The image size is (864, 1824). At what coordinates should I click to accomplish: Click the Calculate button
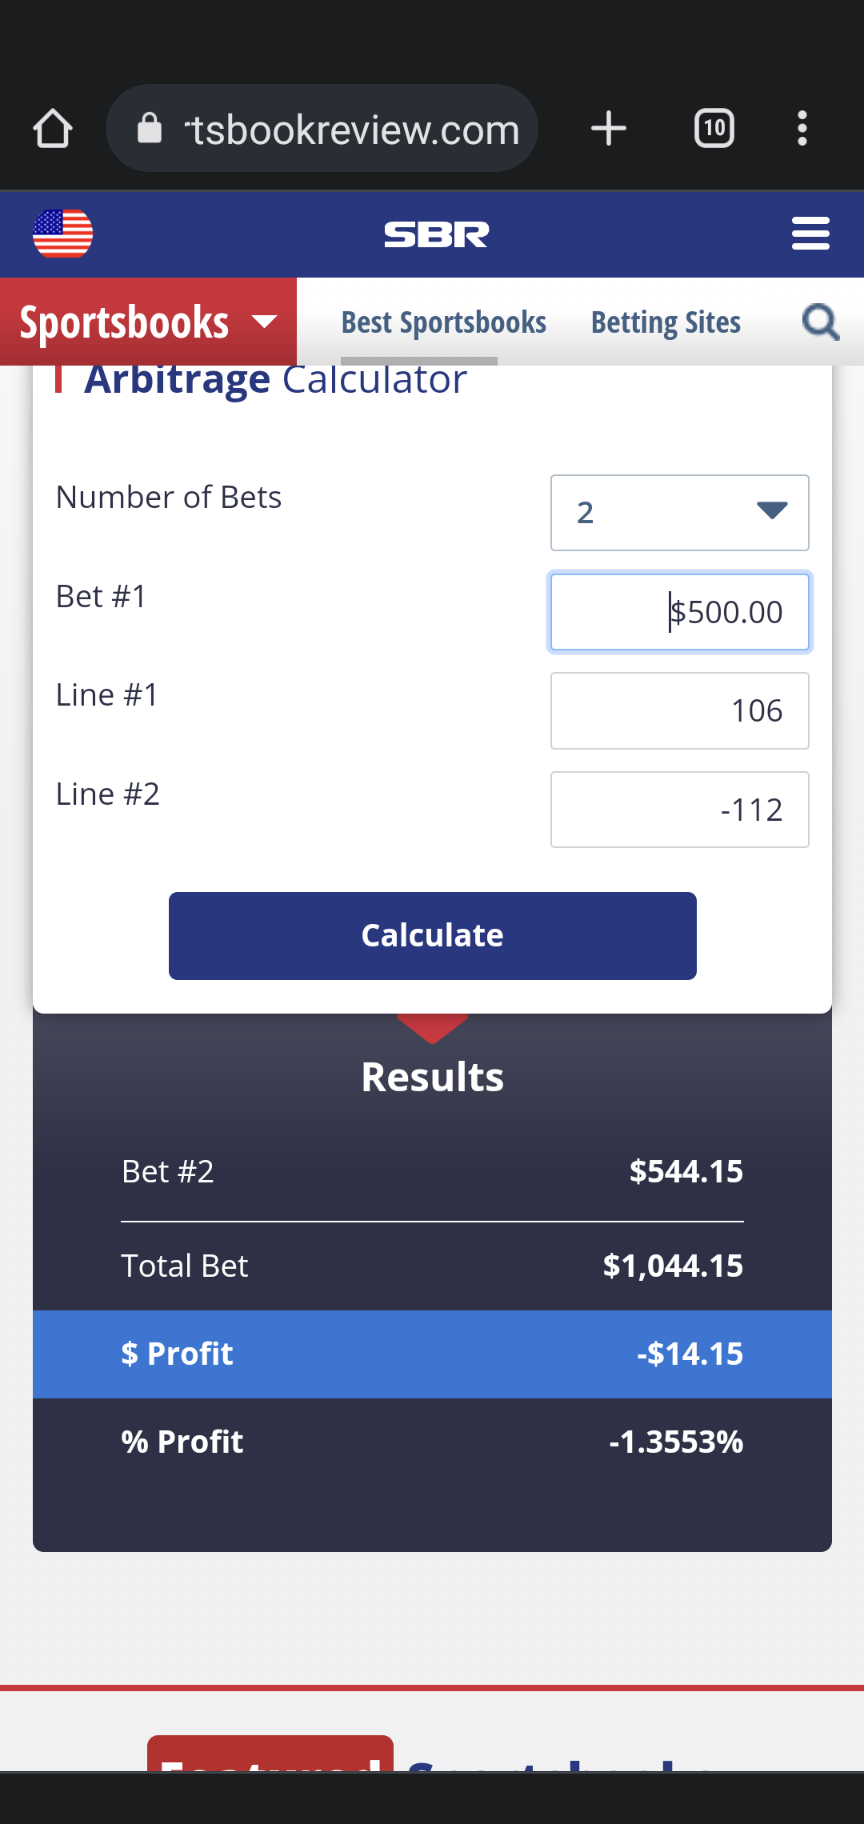[x=433, y=936]
